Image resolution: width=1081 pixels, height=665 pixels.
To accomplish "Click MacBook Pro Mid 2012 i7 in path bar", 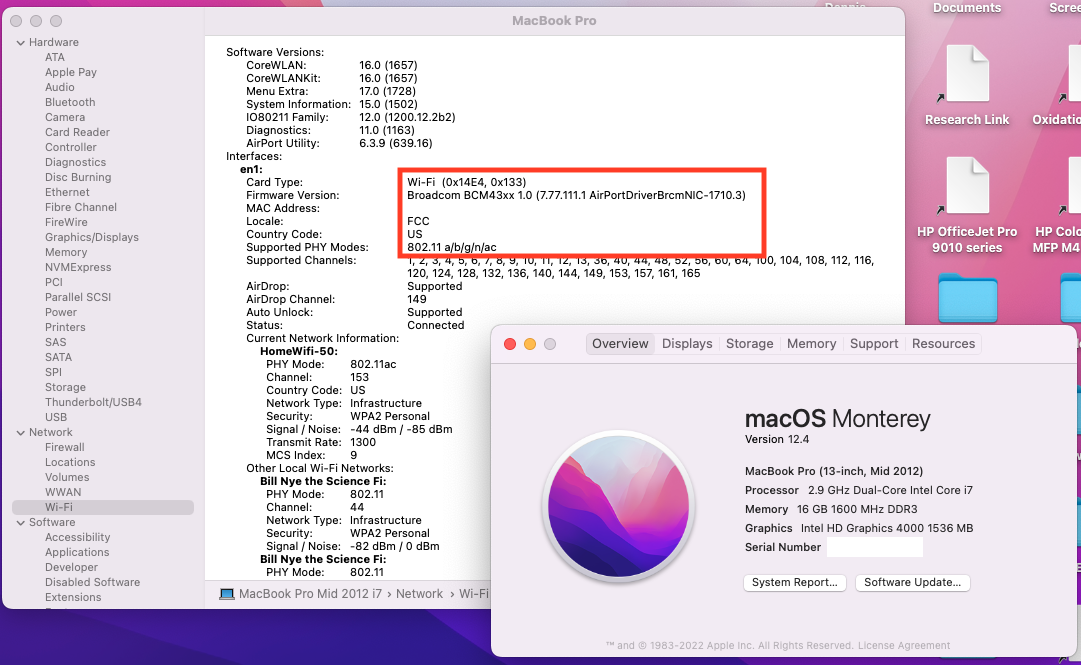I will click(310, 594).
